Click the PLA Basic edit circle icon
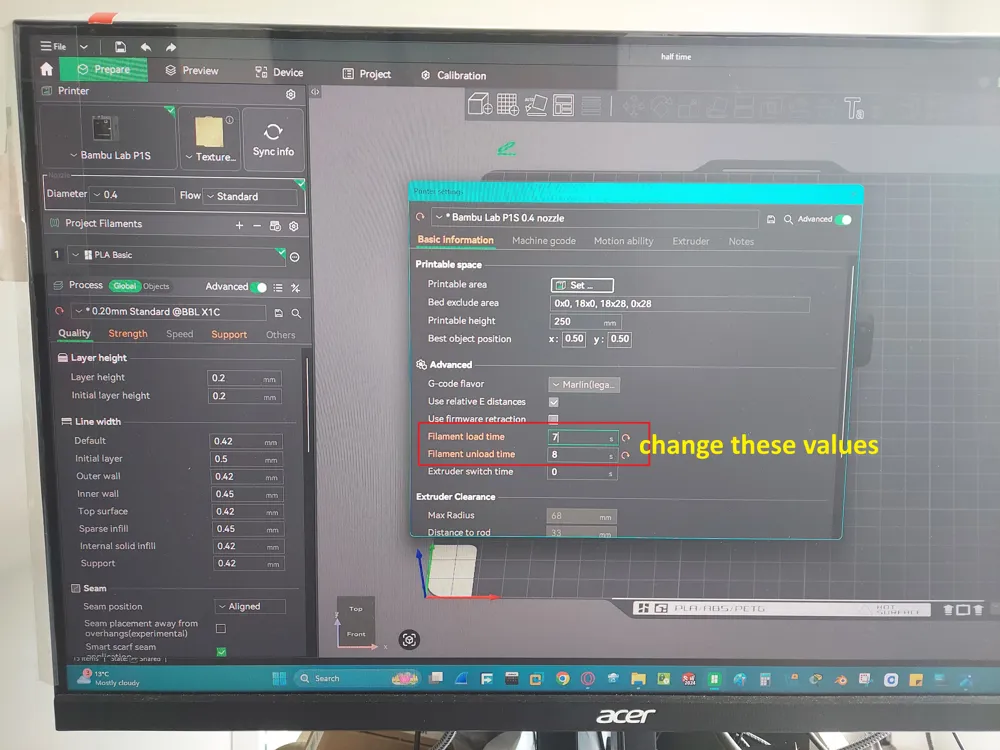Screen dimensions: 1000x750 tap(295, 257)
